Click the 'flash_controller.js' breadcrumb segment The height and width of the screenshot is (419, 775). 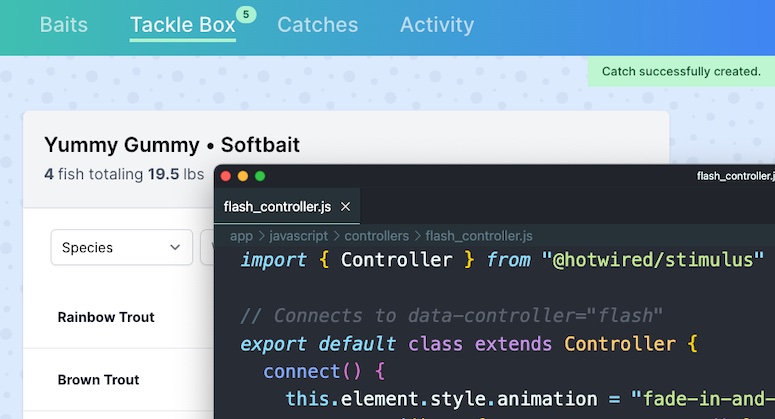tap(479, 236)
